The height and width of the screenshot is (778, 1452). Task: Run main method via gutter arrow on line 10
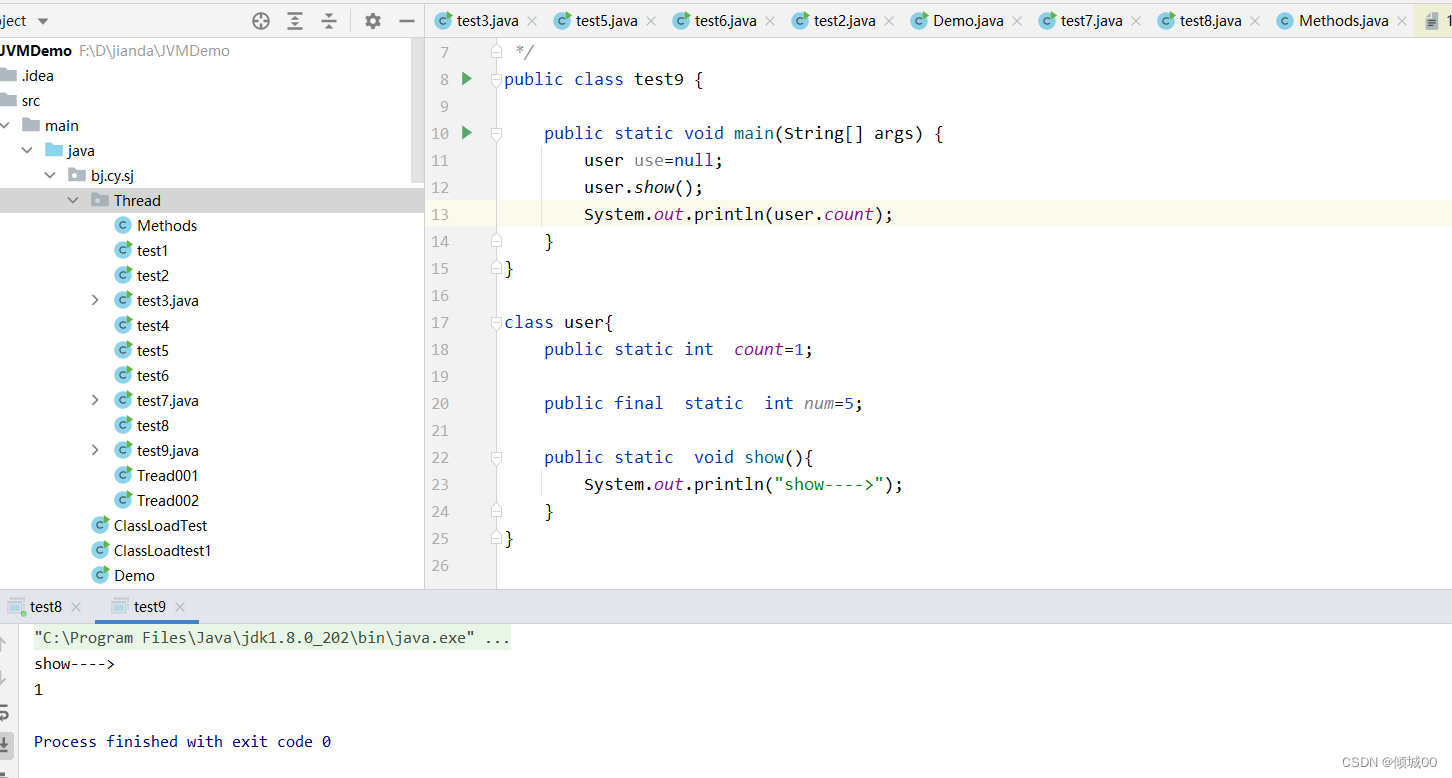pos(466,132)
